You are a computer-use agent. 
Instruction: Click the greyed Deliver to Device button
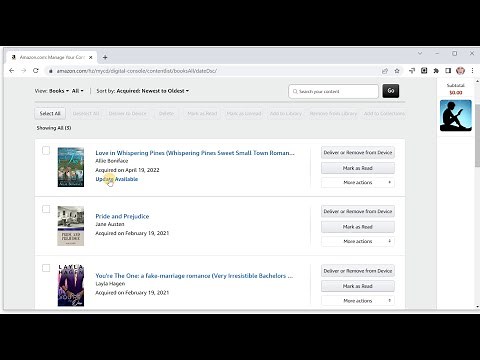point(128,113)
